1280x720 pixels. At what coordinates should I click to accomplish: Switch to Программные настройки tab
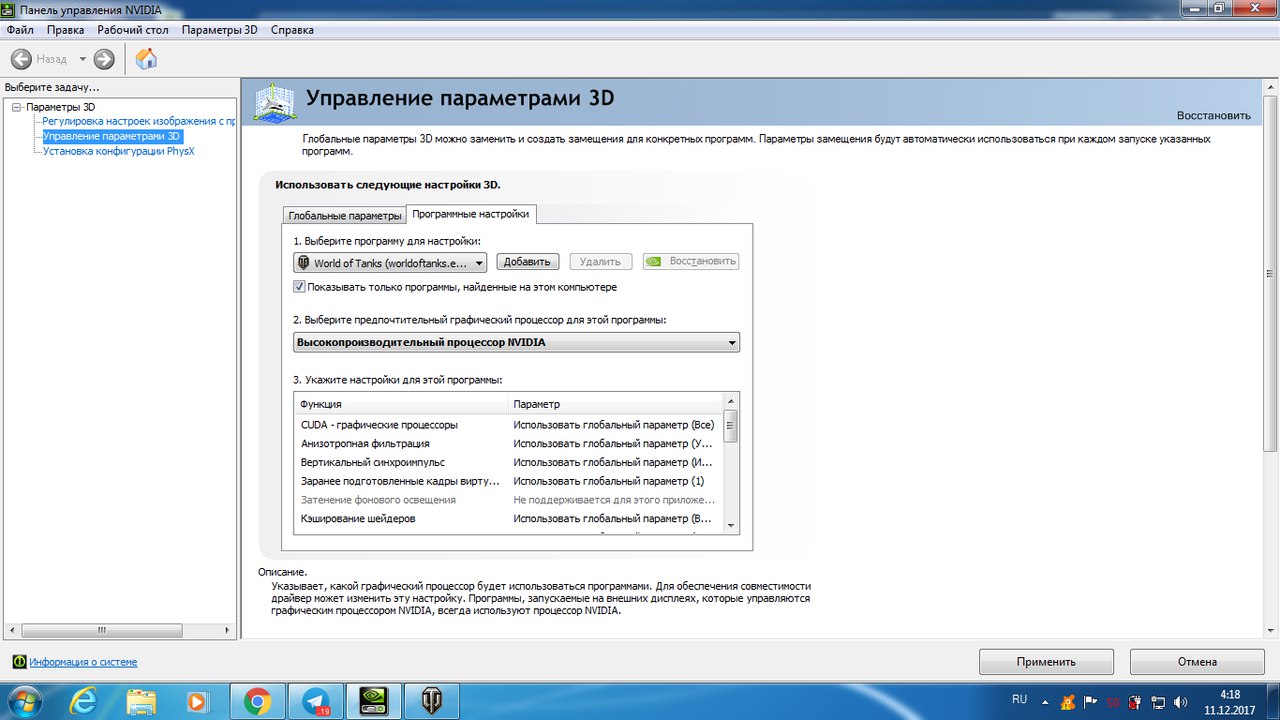[471, 214]
